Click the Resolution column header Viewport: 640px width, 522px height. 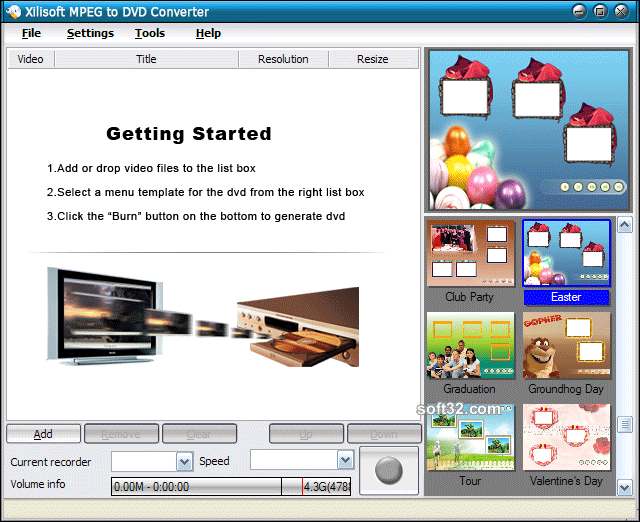pyautogui.click(x=283, y=59)
